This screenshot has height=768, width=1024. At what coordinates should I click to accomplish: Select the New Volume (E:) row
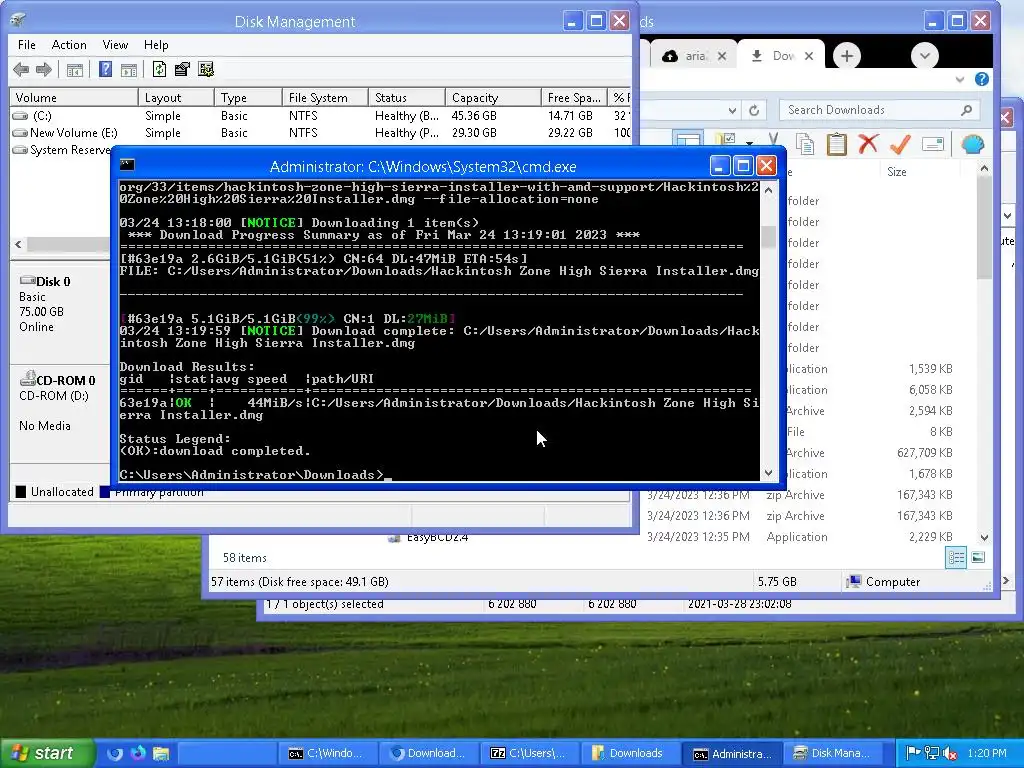tap(320, 133)
